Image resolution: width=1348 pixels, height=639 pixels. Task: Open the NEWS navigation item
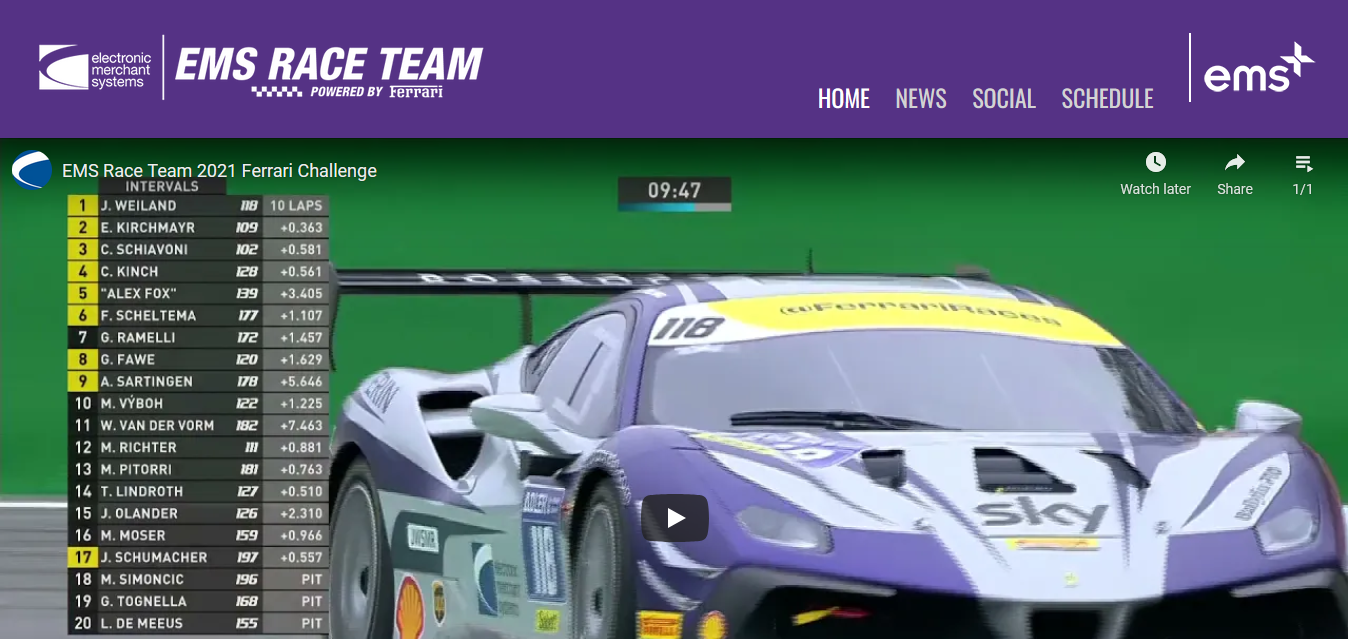[921, 98]
